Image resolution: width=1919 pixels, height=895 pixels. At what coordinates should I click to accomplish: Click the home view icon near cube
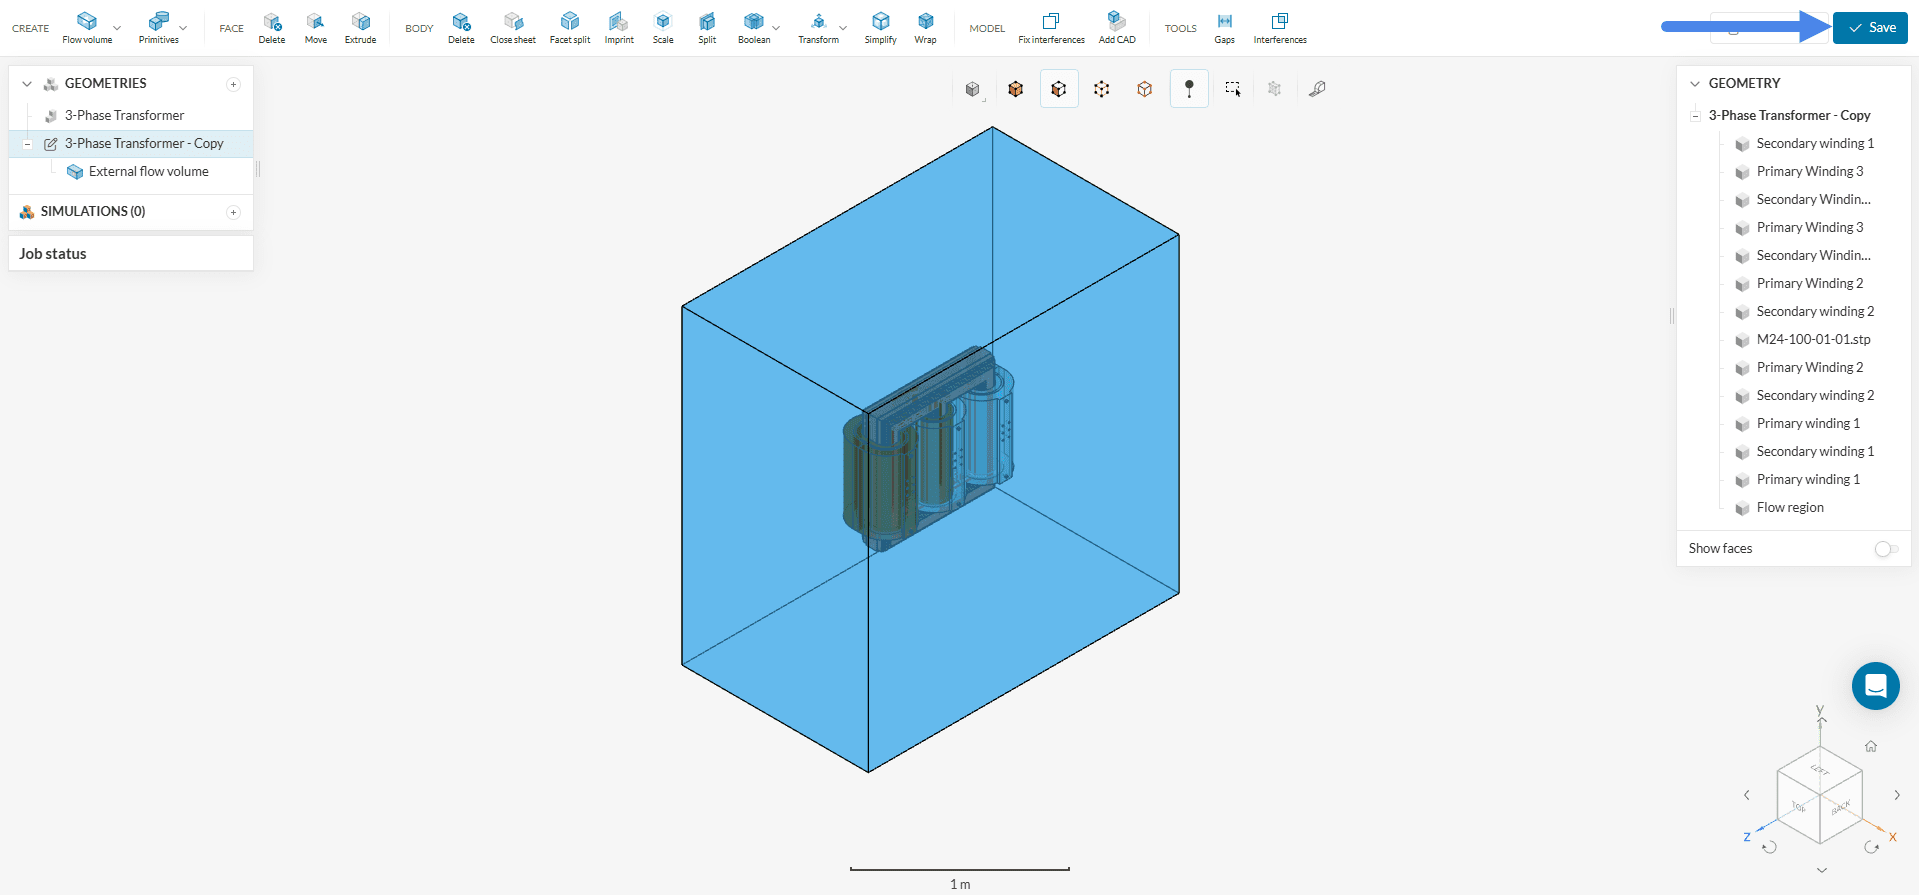pyautogui.click(x=1870, y=746)
